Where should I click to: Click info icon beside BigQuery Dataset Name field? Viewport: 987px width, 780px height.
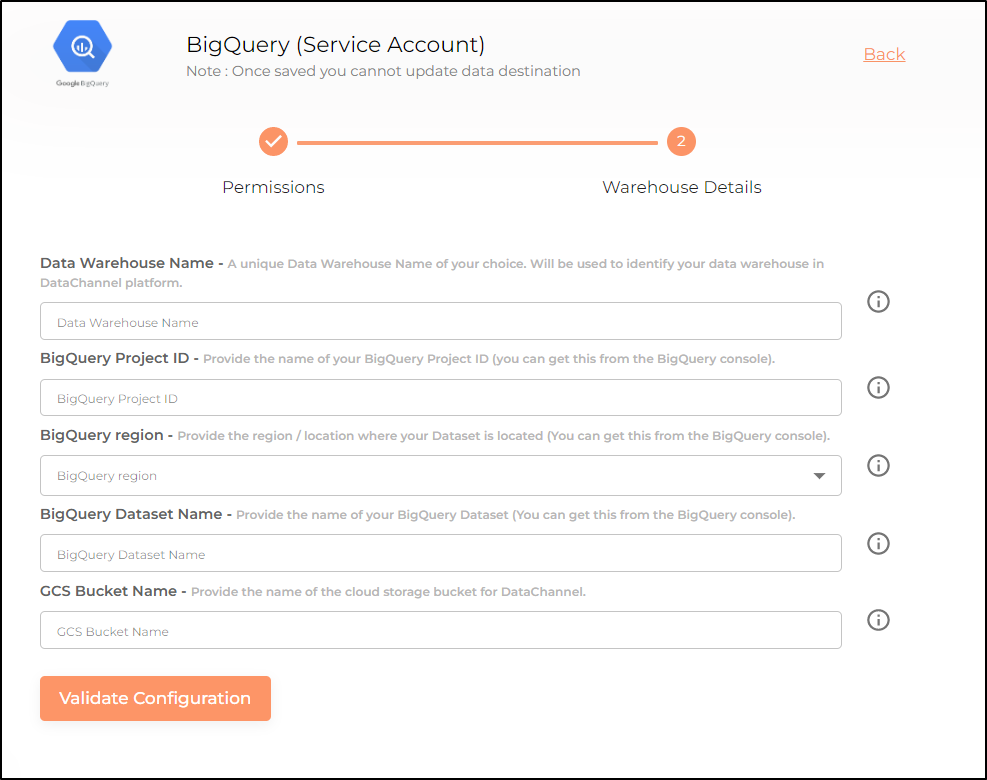878,543
